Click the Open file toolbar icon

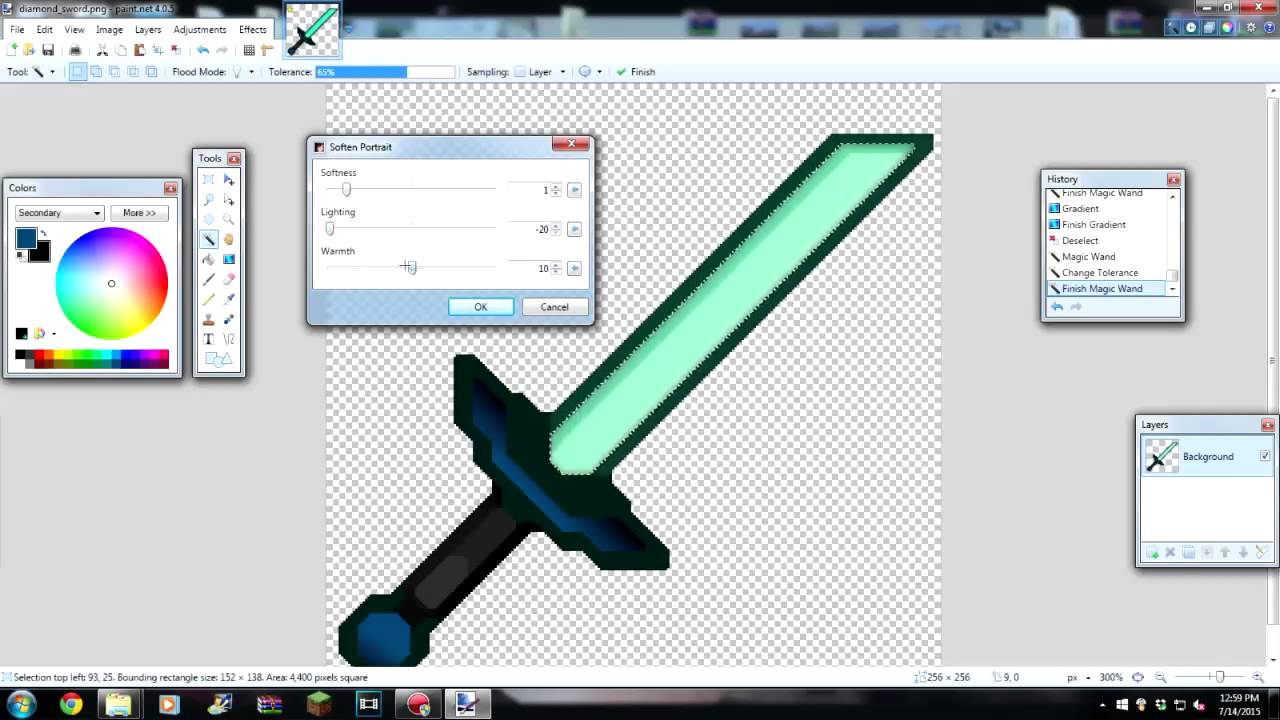(29, 50)
